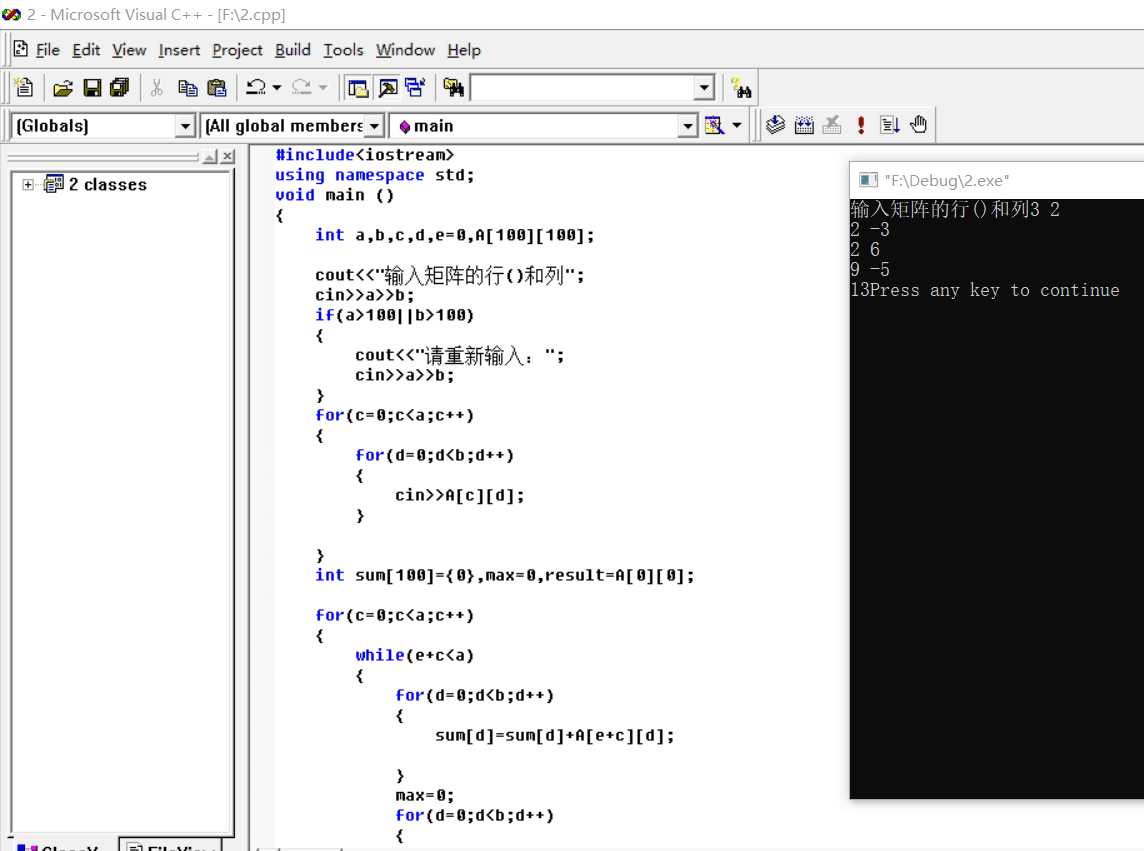Screen dimensions: 1144x851
Task: Open the View menu
Action: (129, 50)
